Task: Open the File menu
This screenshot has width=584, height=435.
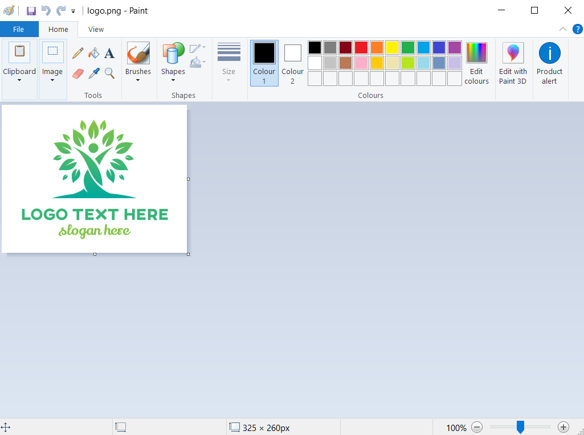Action: [x=19, y=29]
